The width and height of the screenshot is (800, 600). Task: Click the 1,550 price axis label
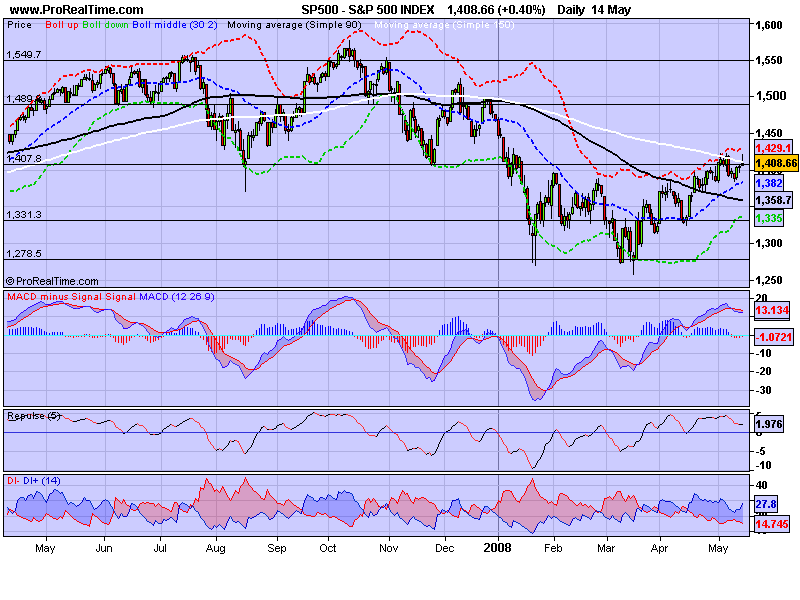click(769, 60)
